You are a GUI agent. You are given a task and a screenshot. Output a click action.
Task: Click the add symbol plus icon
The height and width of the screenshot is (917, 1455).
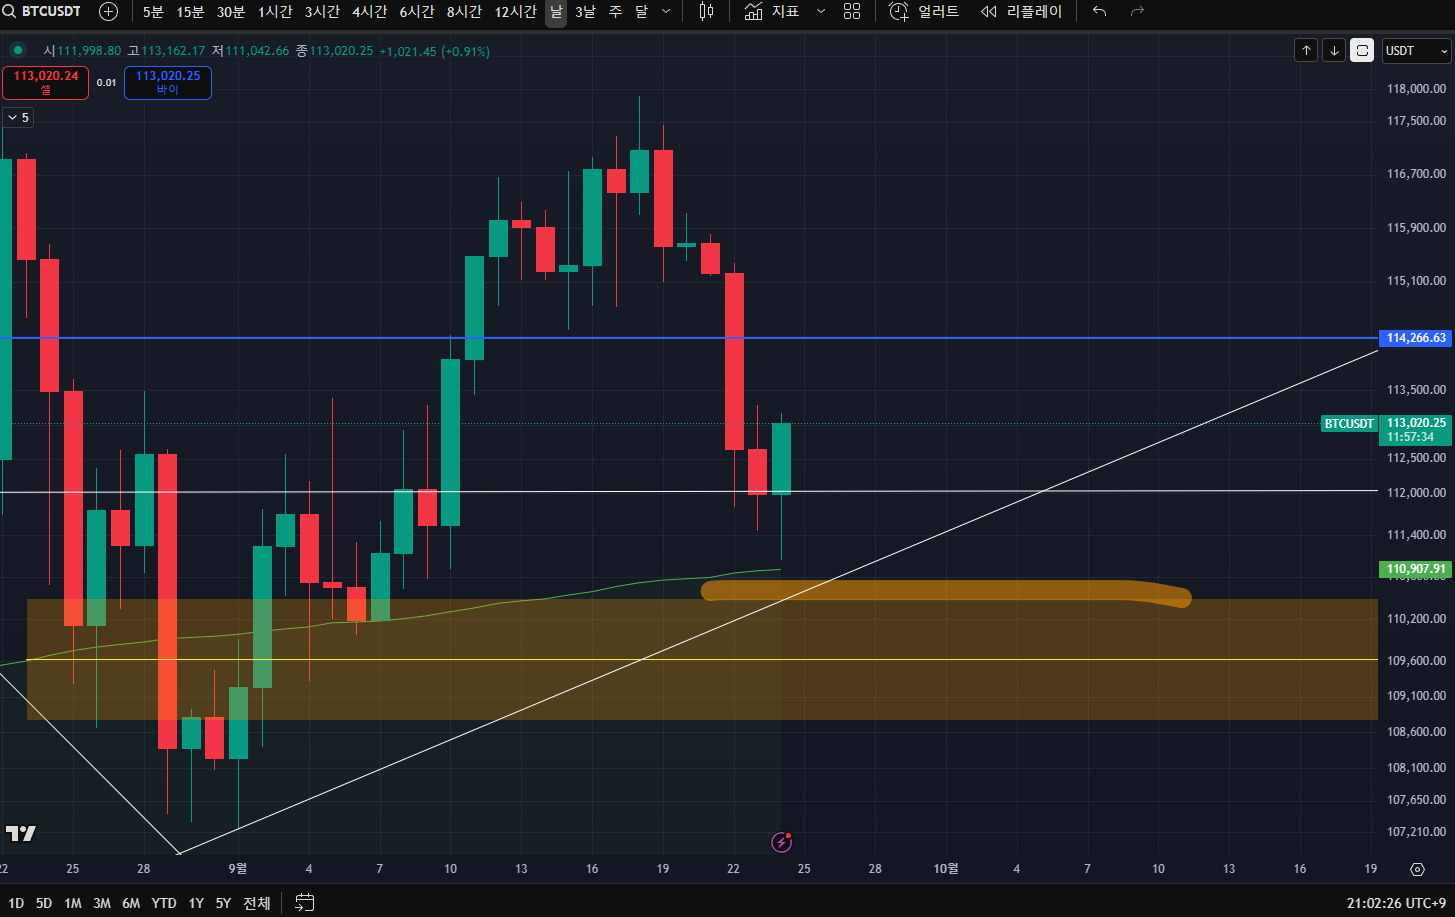tap(109, 12)
